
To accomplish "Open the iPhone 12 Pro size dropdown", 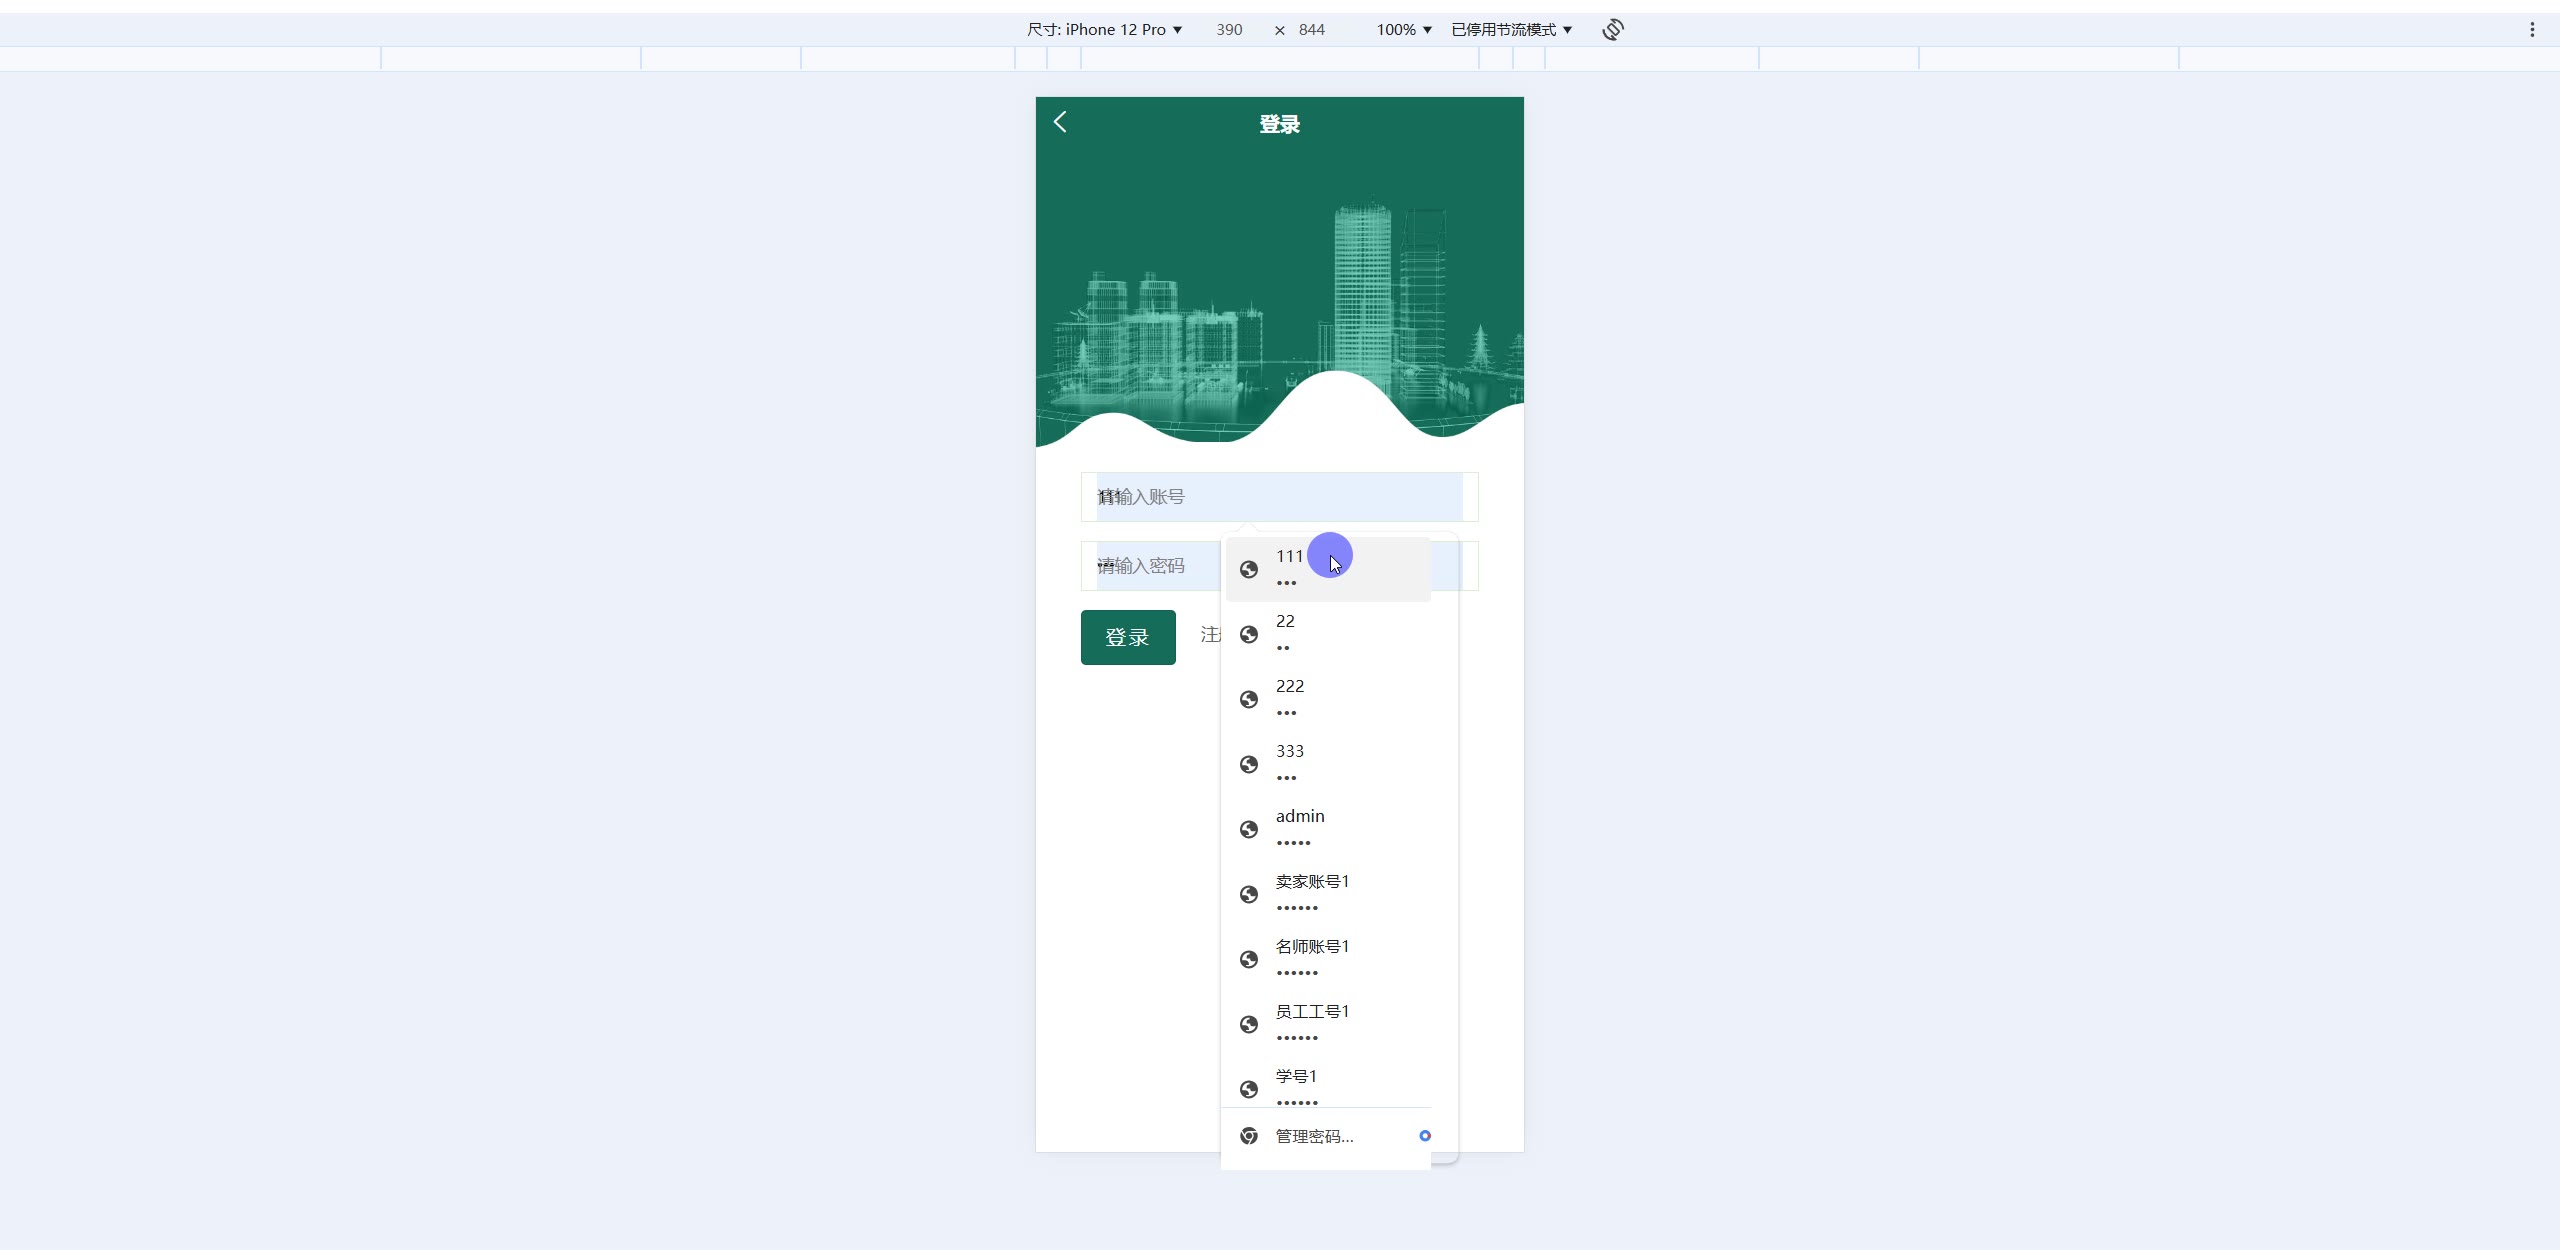I will pyautogui.click(x=1105, y=30).
